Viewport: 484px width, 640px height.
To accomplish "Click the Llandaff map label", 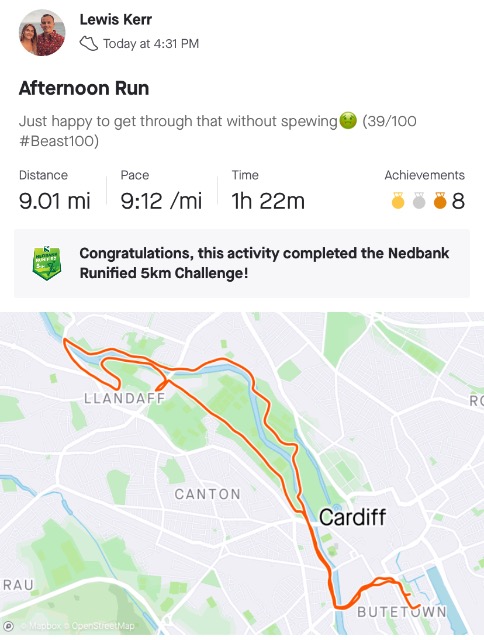I will point(125,398).
